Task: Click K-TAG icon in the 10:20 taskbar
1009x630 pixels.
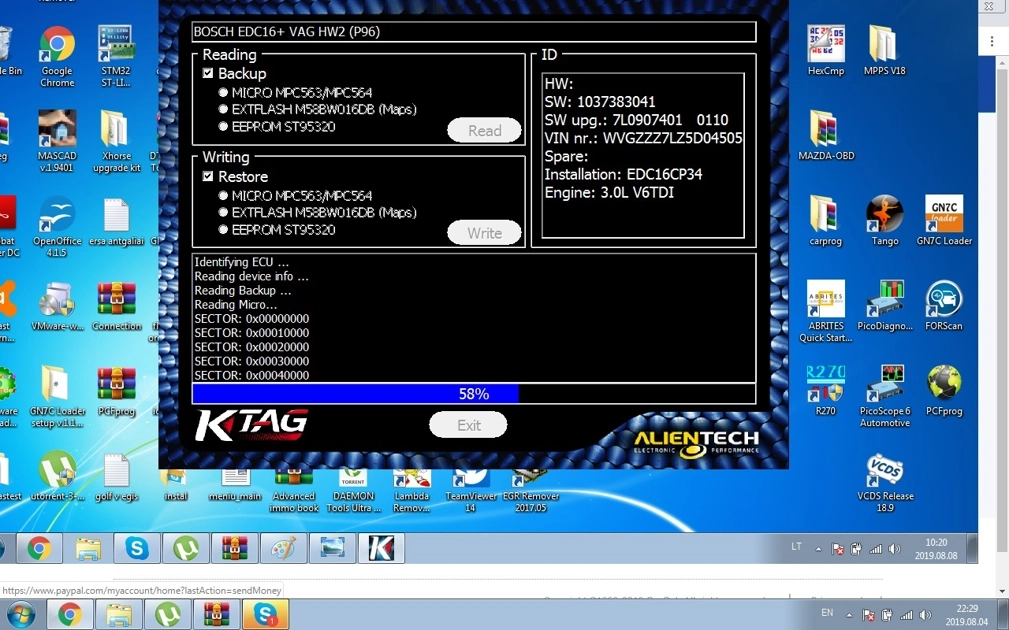Action: click(x=381, y=548)
